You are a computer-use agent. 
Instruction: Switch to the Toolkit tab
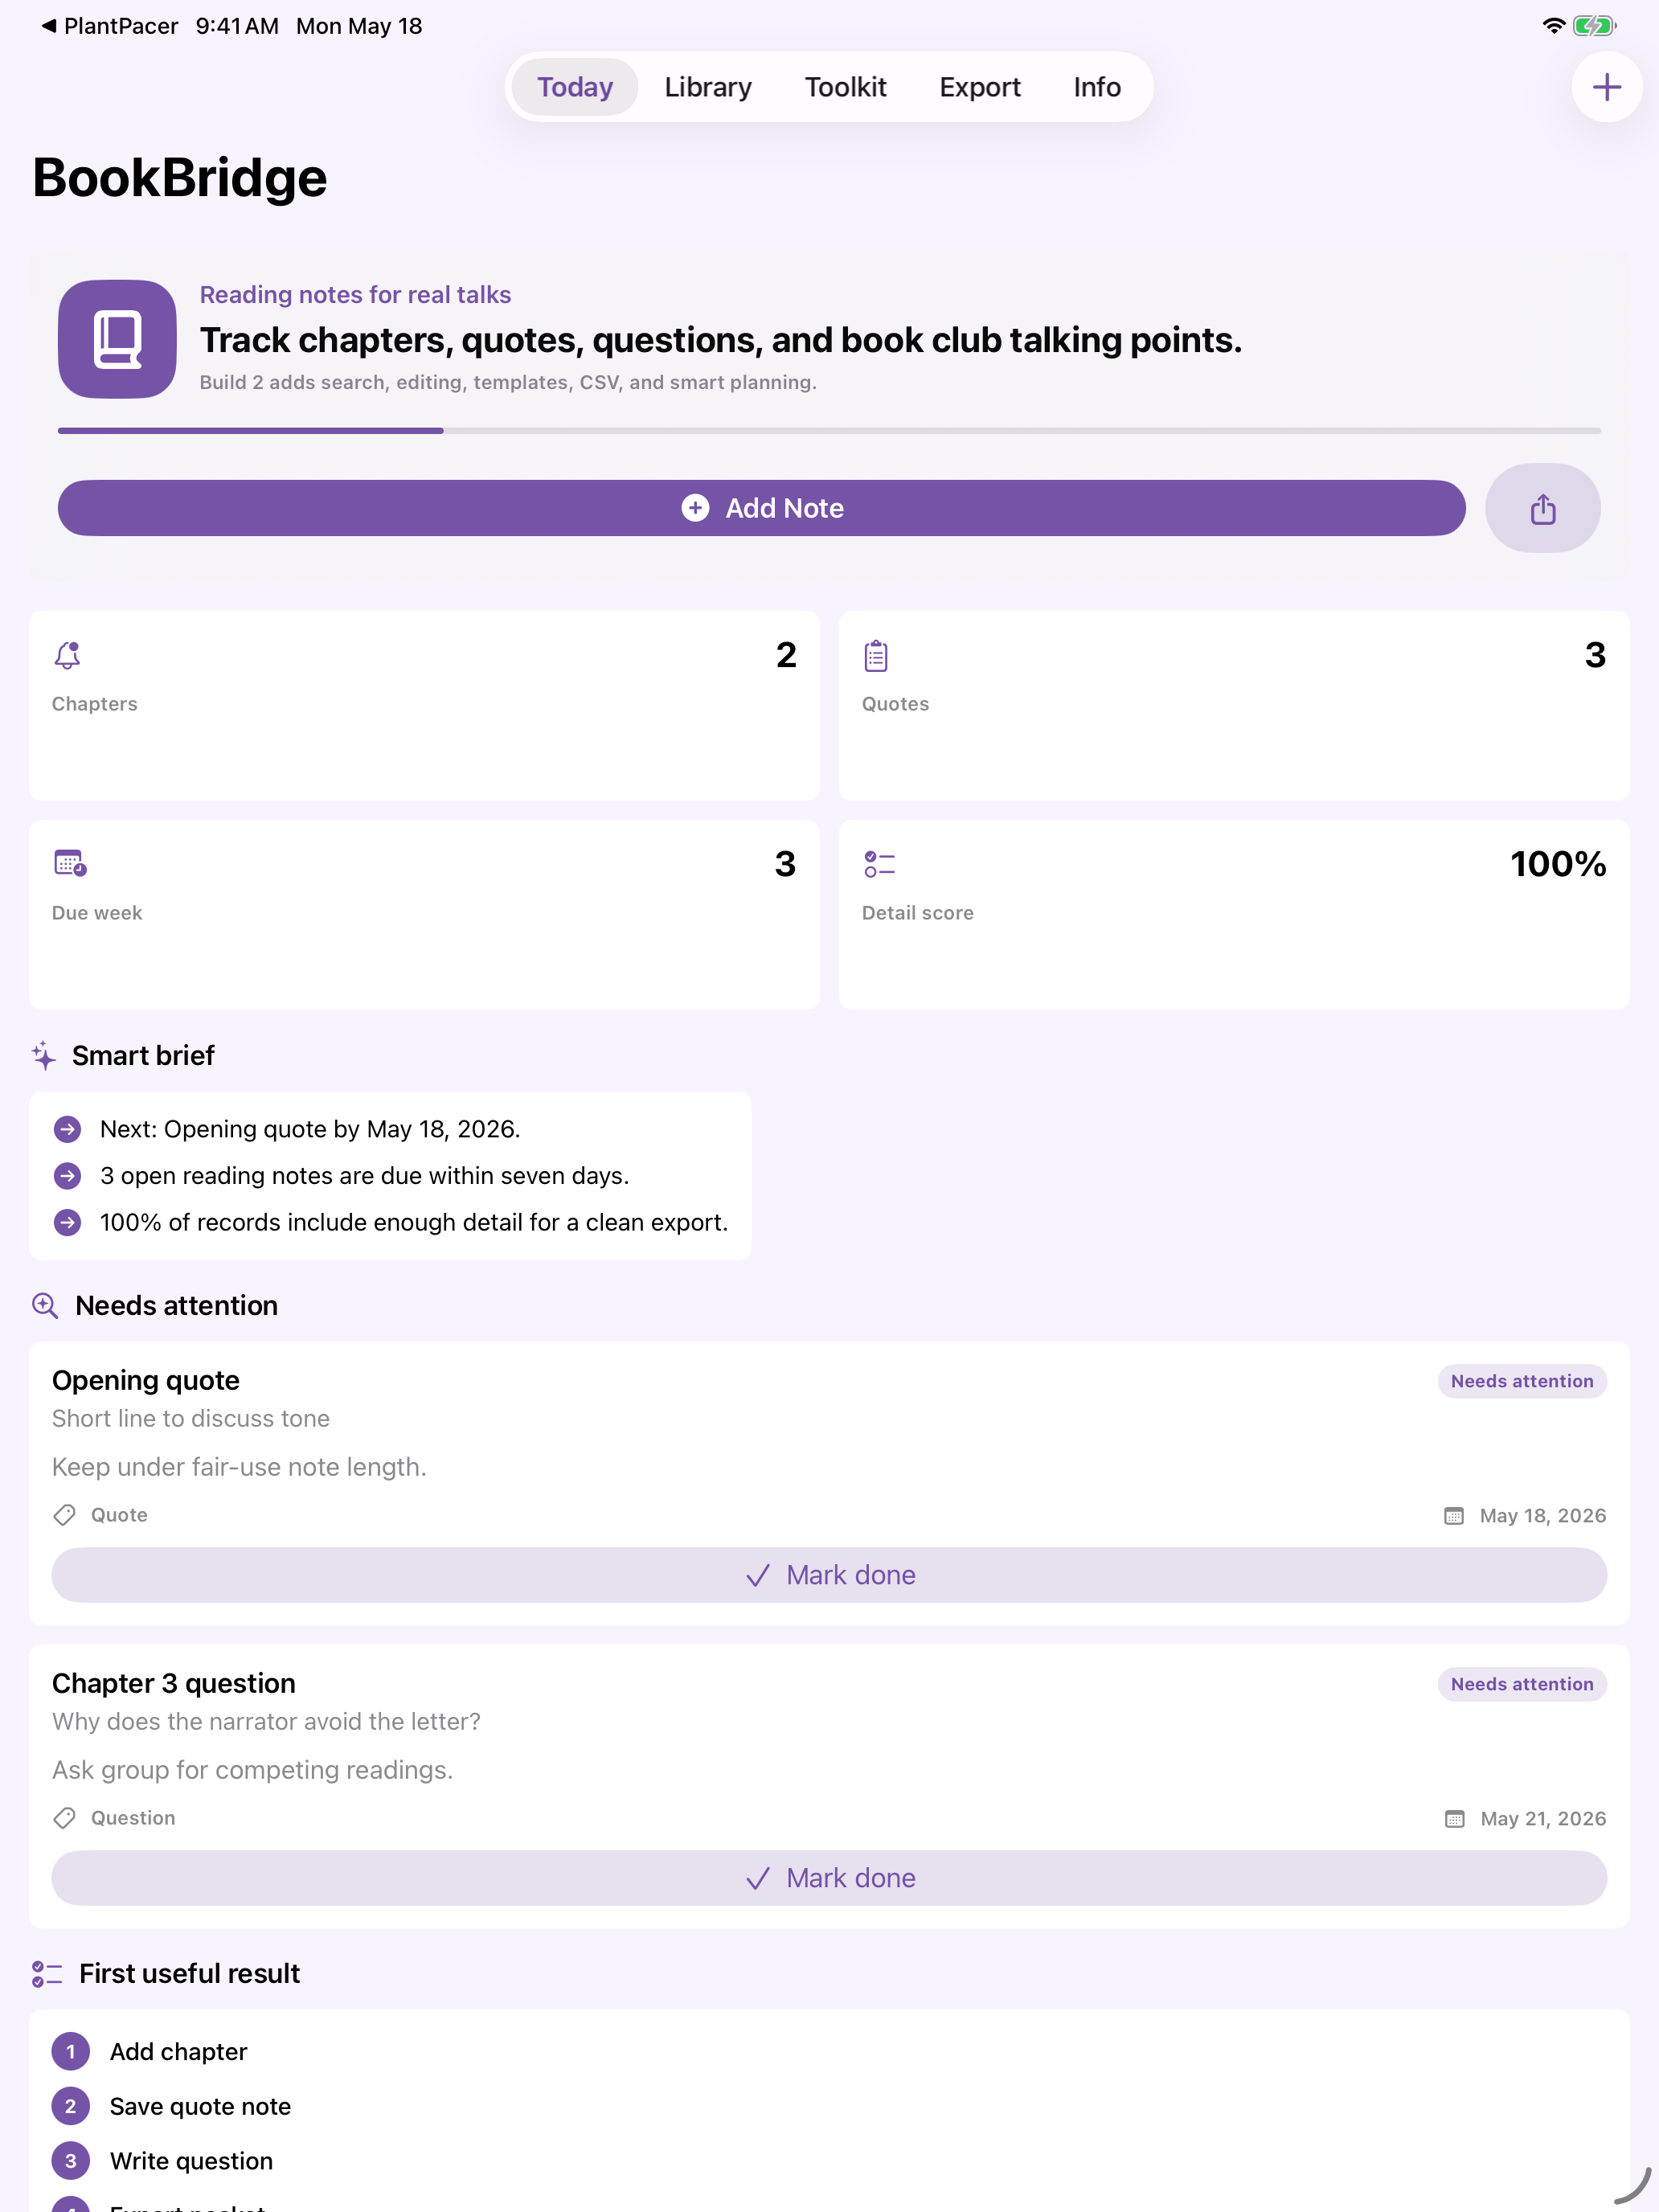point(845,87)
